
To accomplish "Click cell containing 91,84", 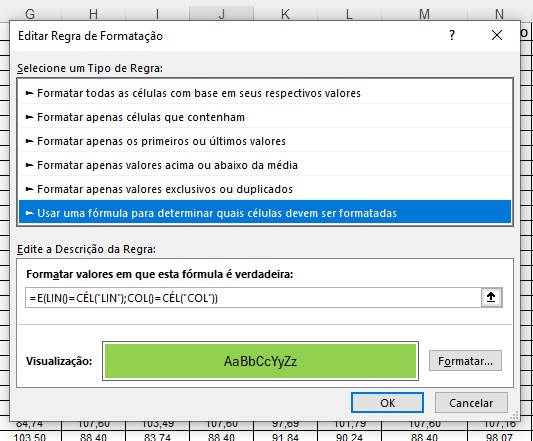I will click(x=286, y=436).
